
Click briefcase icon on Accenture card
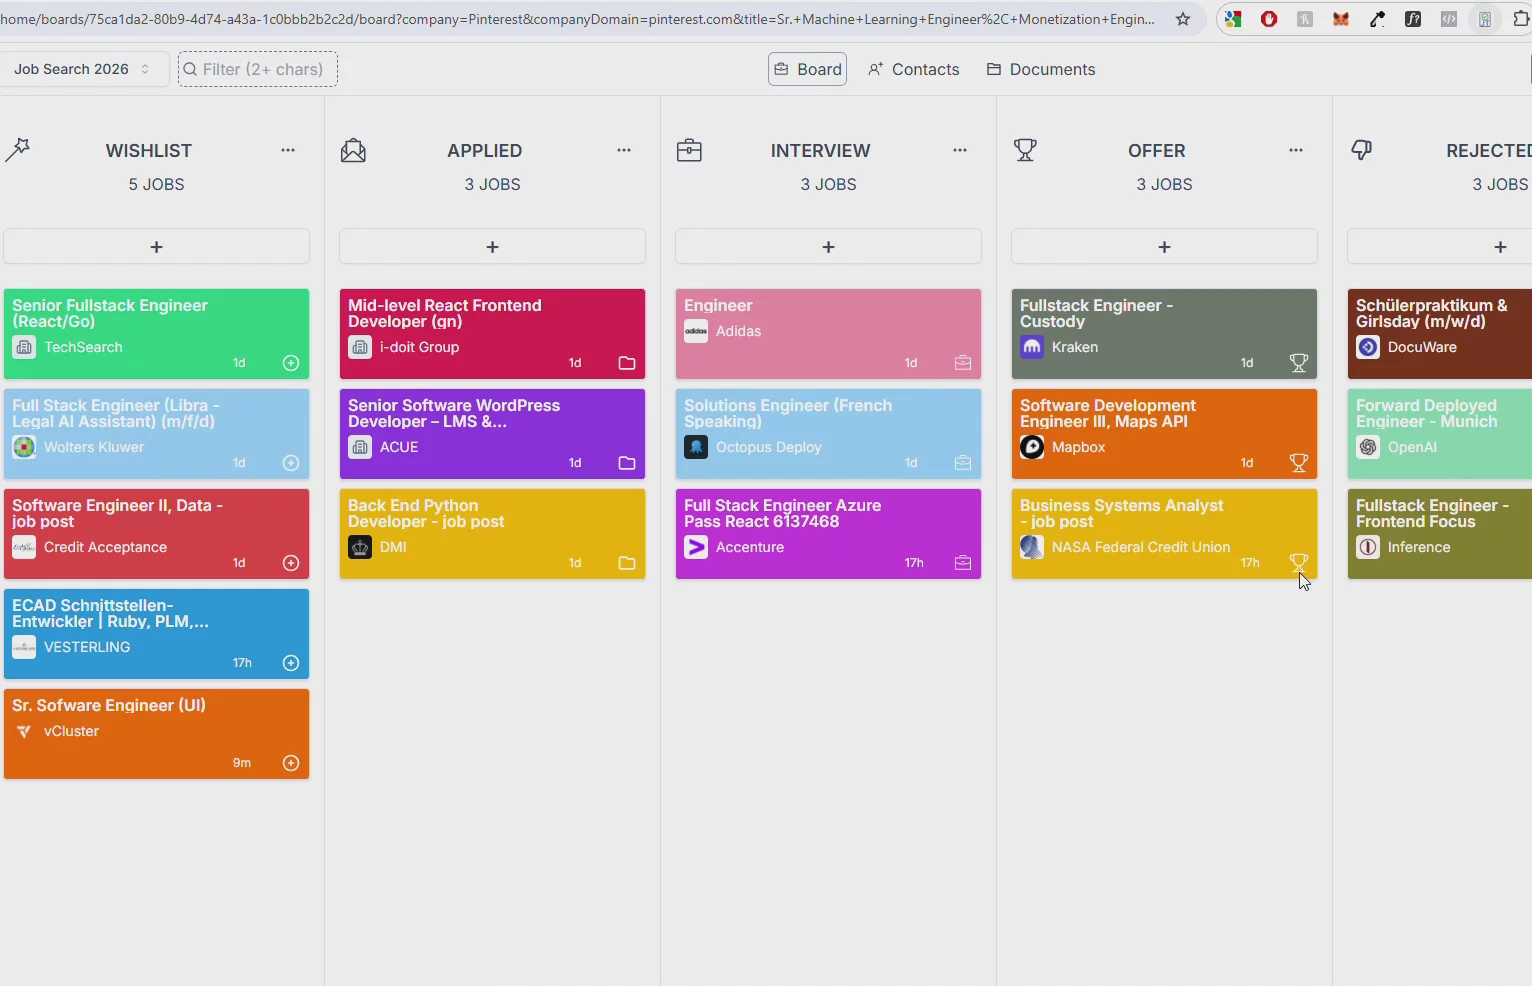point(963,563)
